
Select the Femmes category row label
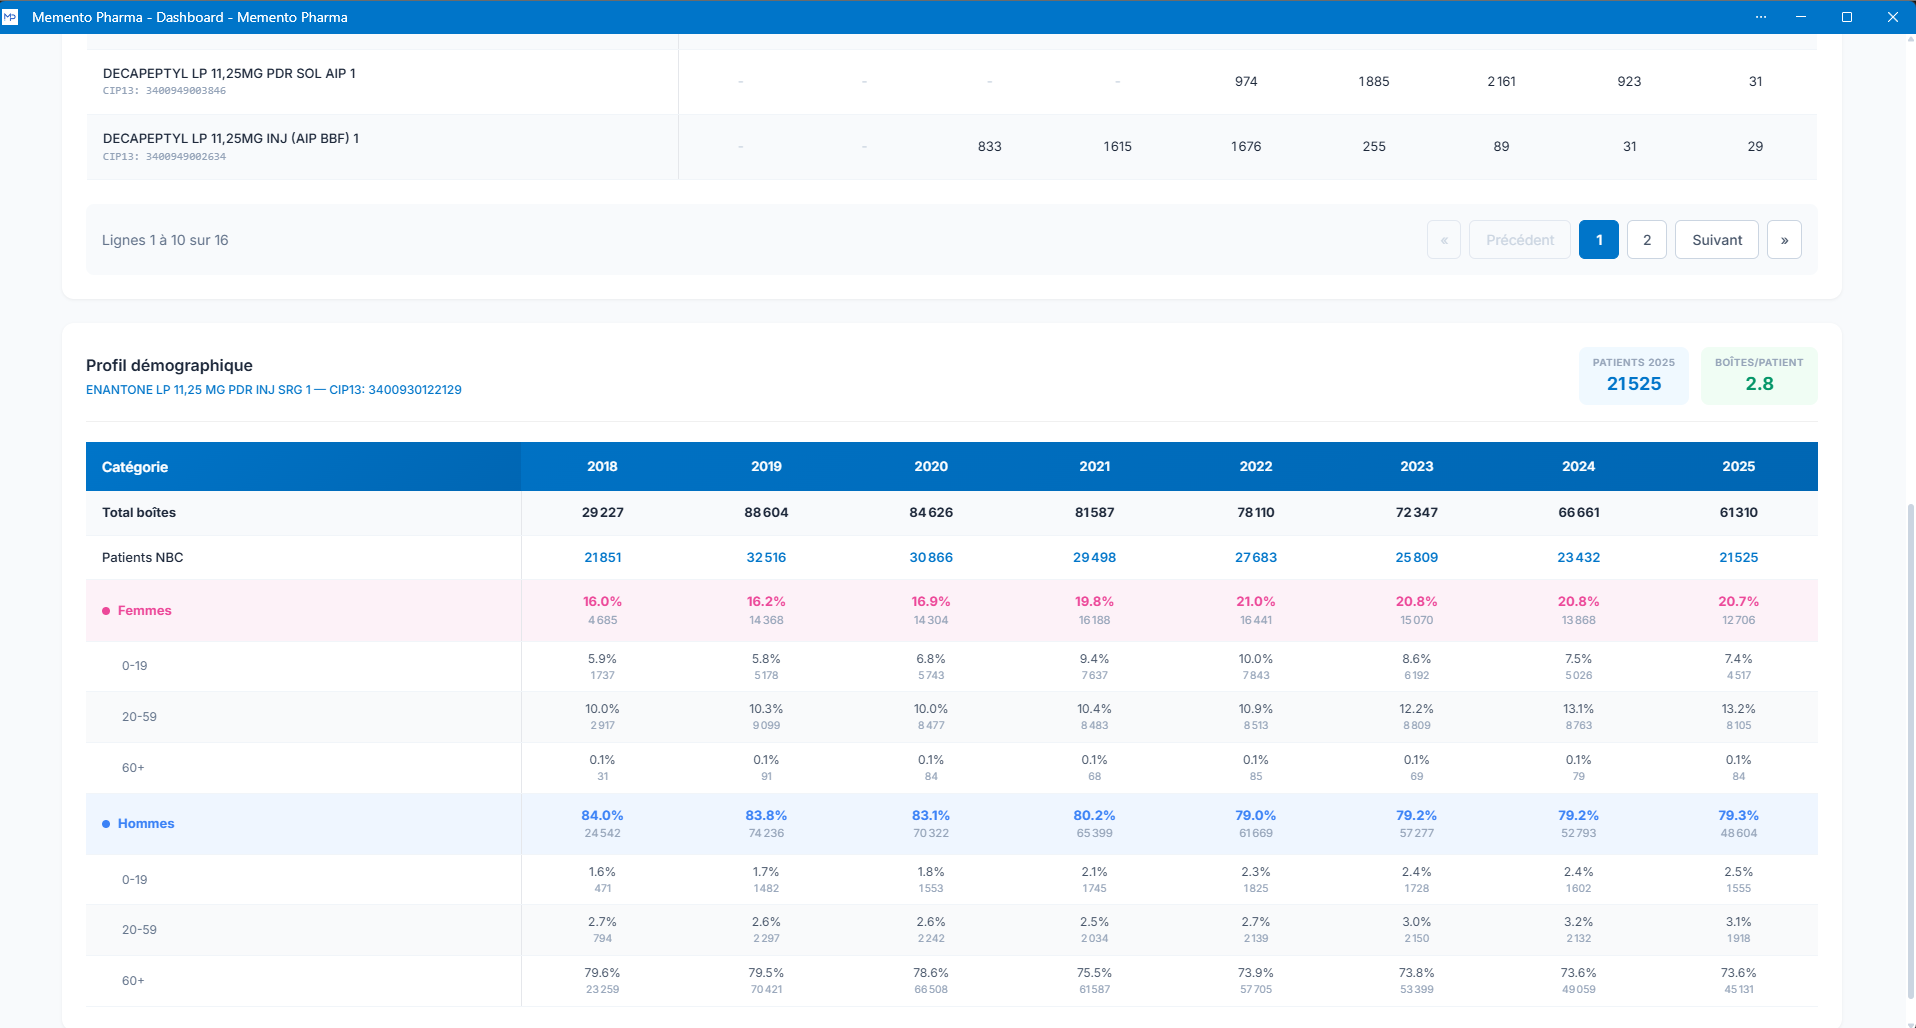(x=145, y=611)
